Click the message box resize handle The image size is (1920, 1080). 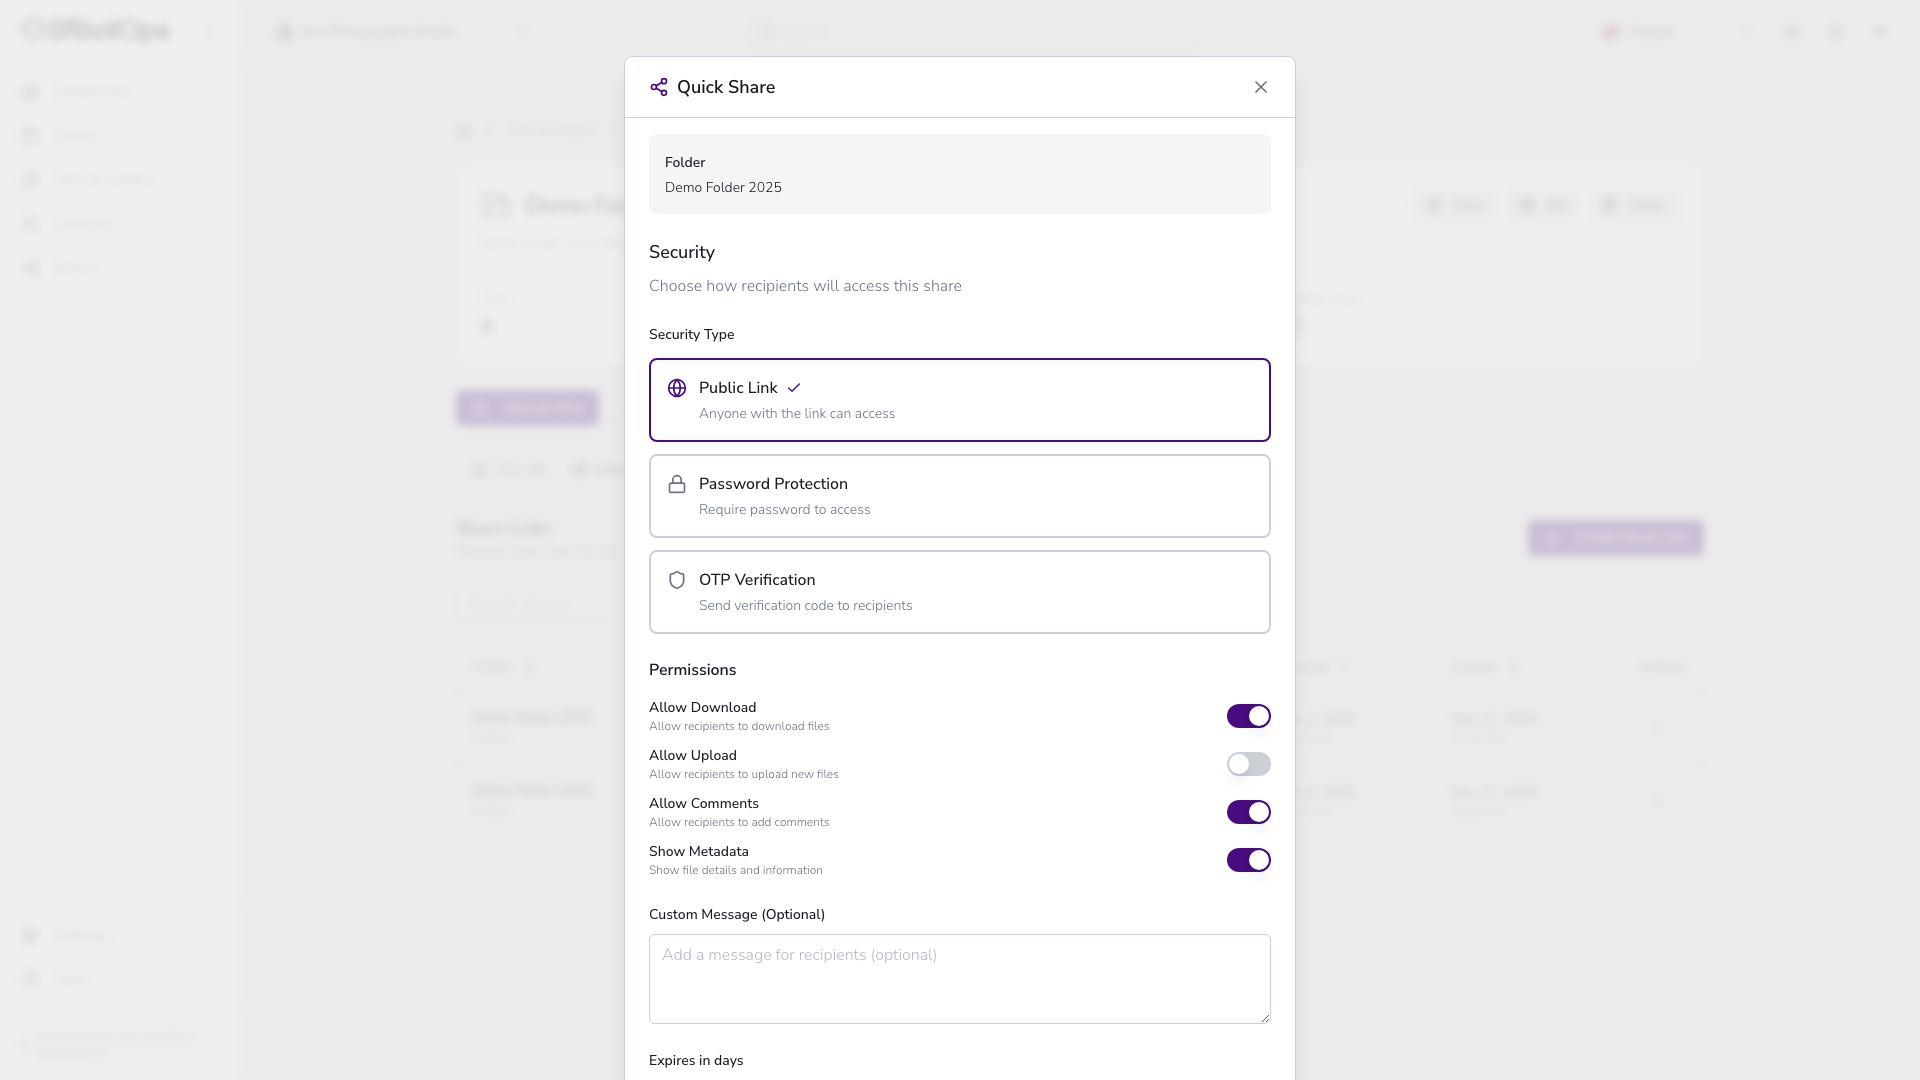point(1265,1018)
